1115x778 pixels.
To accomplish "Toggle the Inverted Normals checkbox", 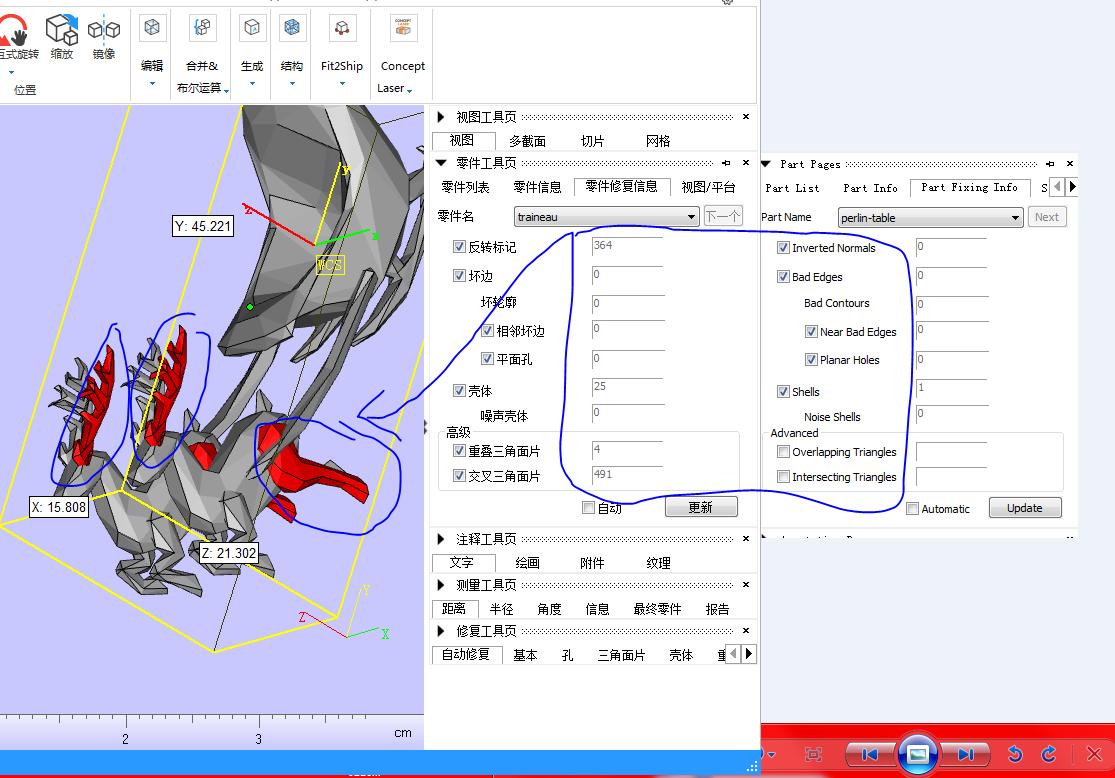I will [783, 247].
